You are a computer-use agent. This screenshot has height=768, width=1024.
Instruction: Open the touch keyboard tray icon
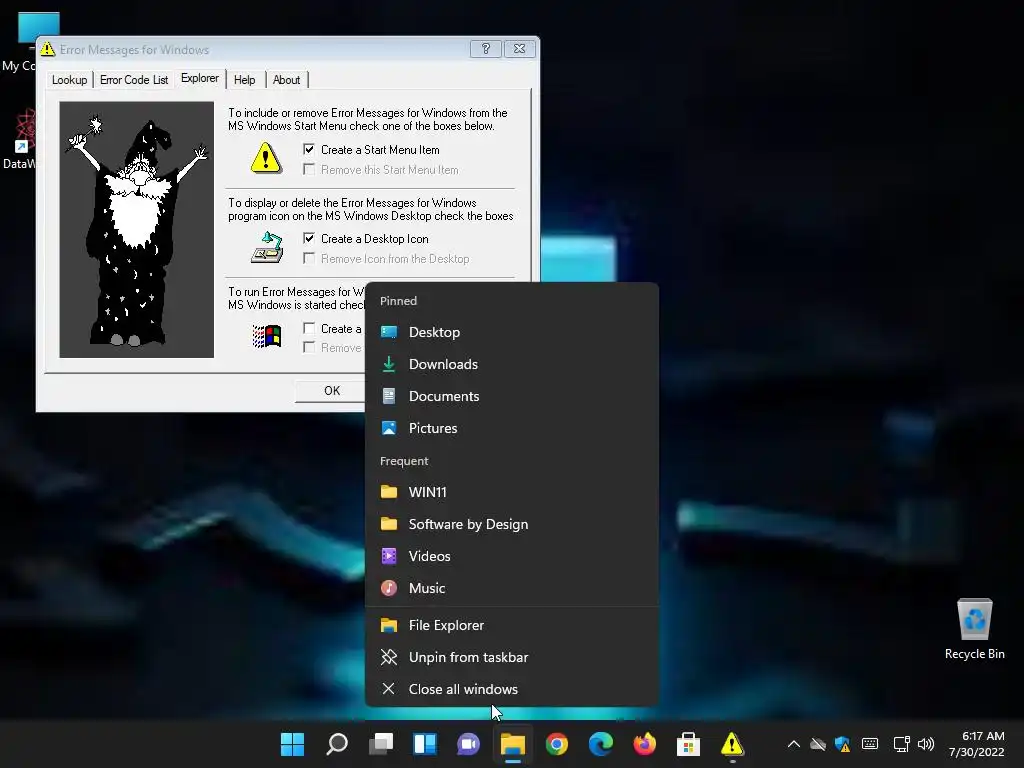[870, 744]
